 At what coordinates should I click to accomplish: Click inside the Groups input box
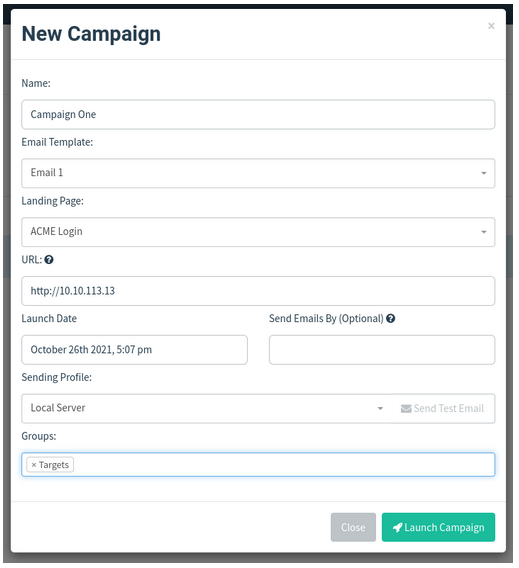[258, 465]
